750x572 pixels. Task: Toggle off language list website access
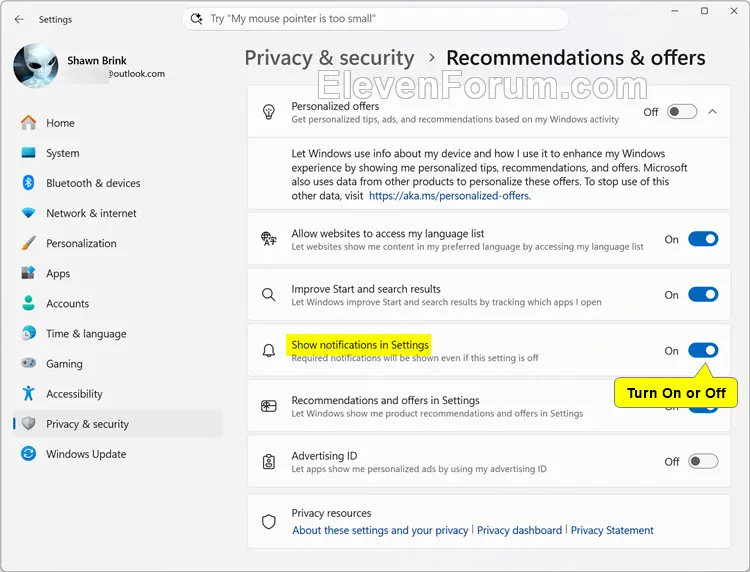coord(703,239)
